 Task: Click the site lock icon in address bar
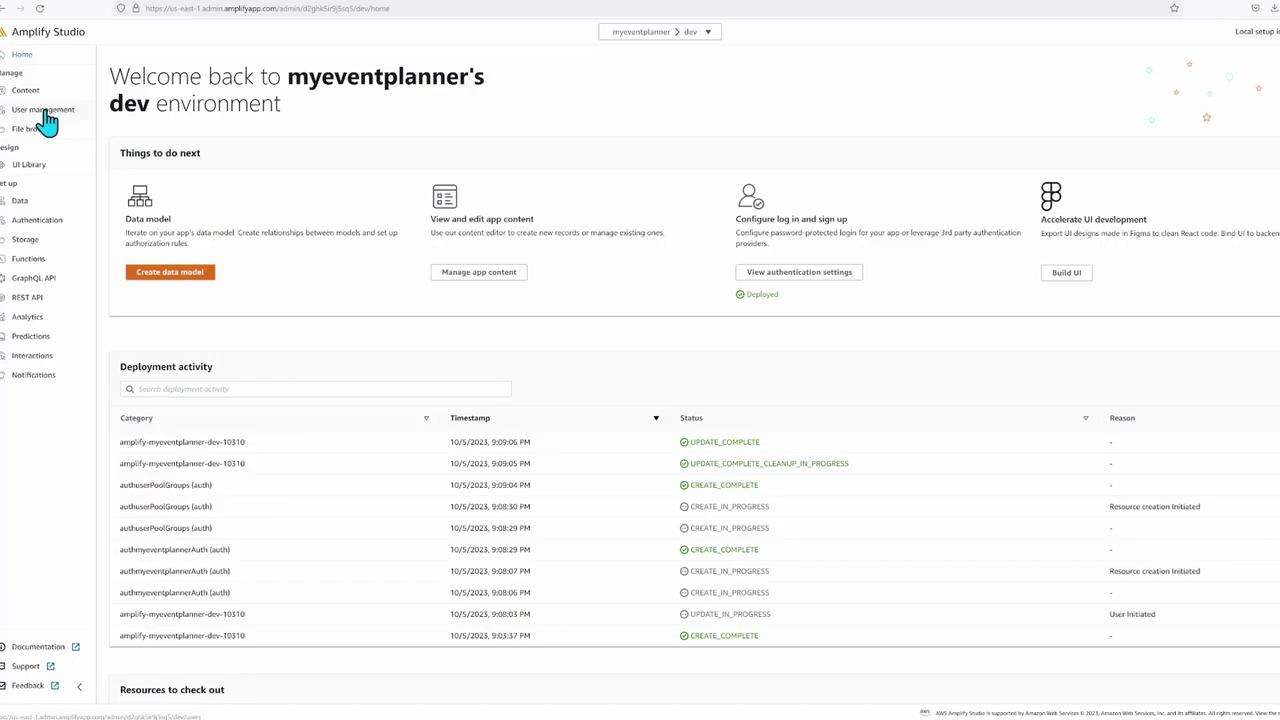[x=135, y=8]
